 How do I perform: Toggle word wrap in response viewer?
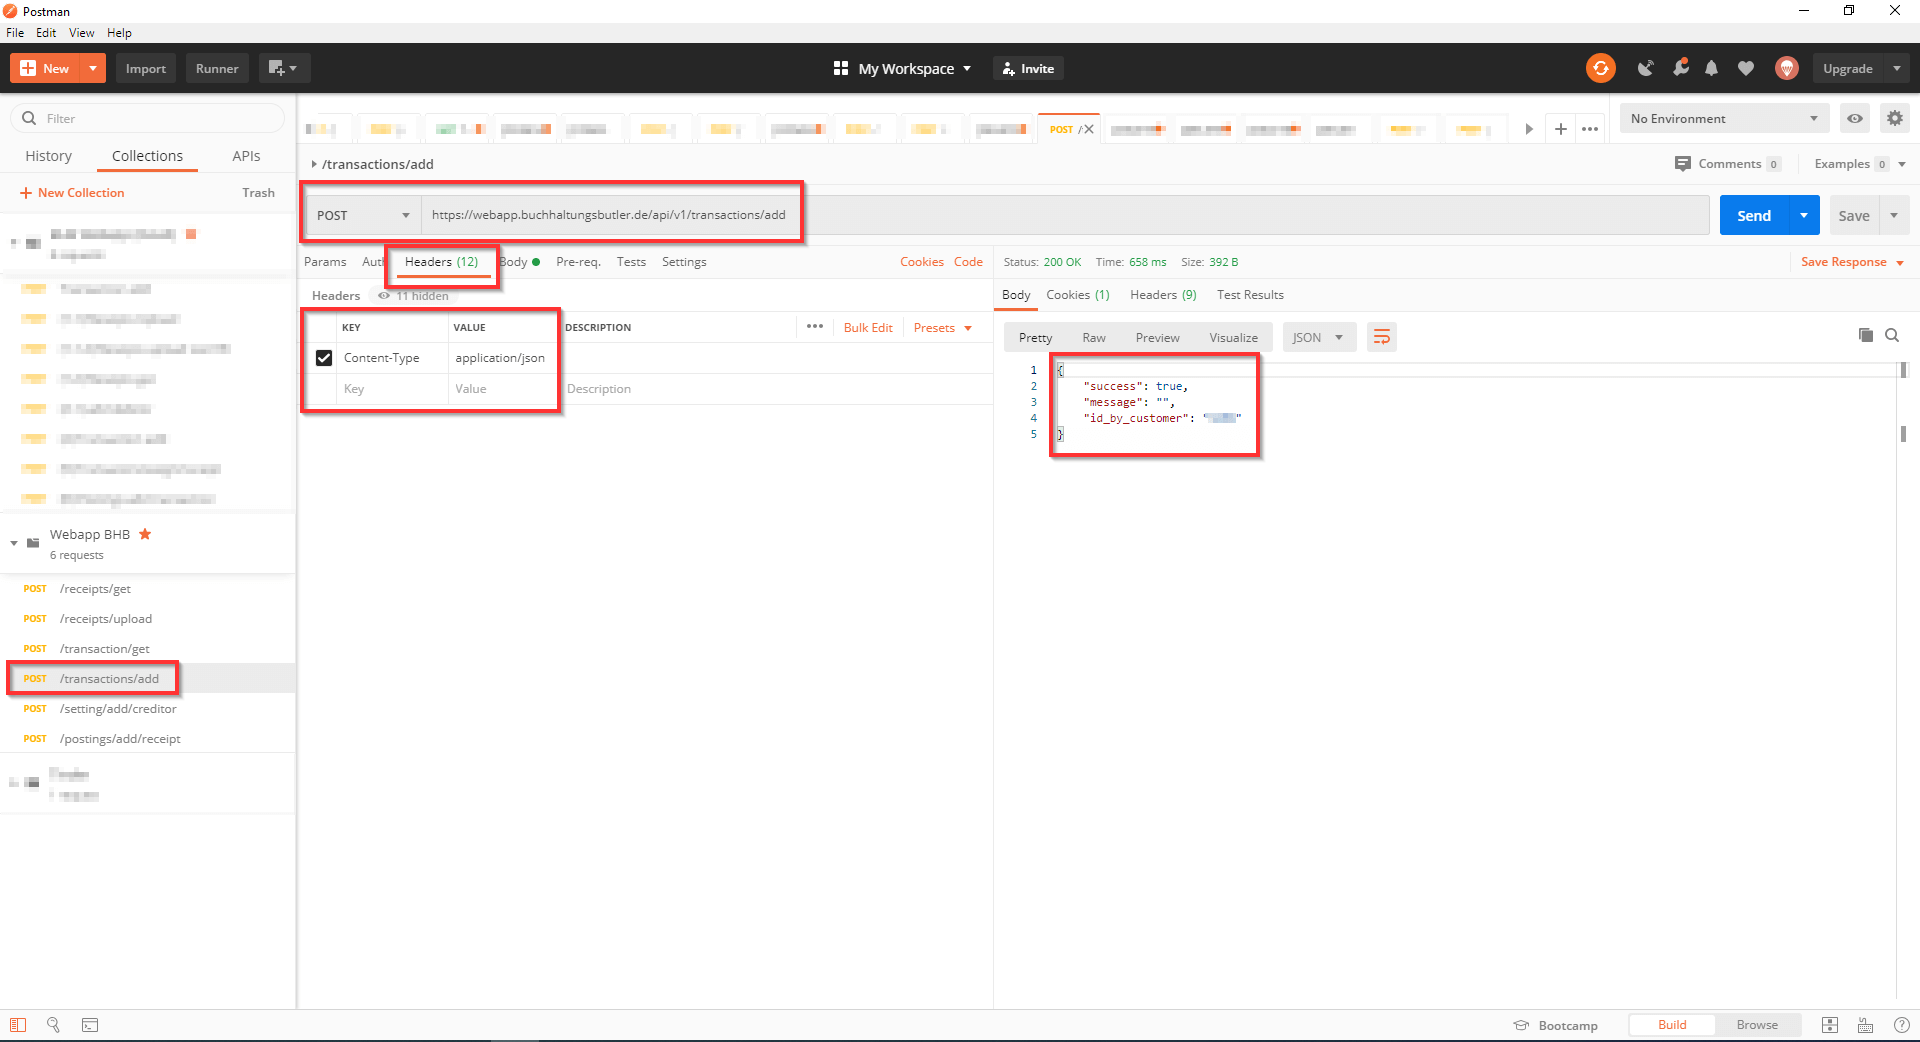[1381, 337]
